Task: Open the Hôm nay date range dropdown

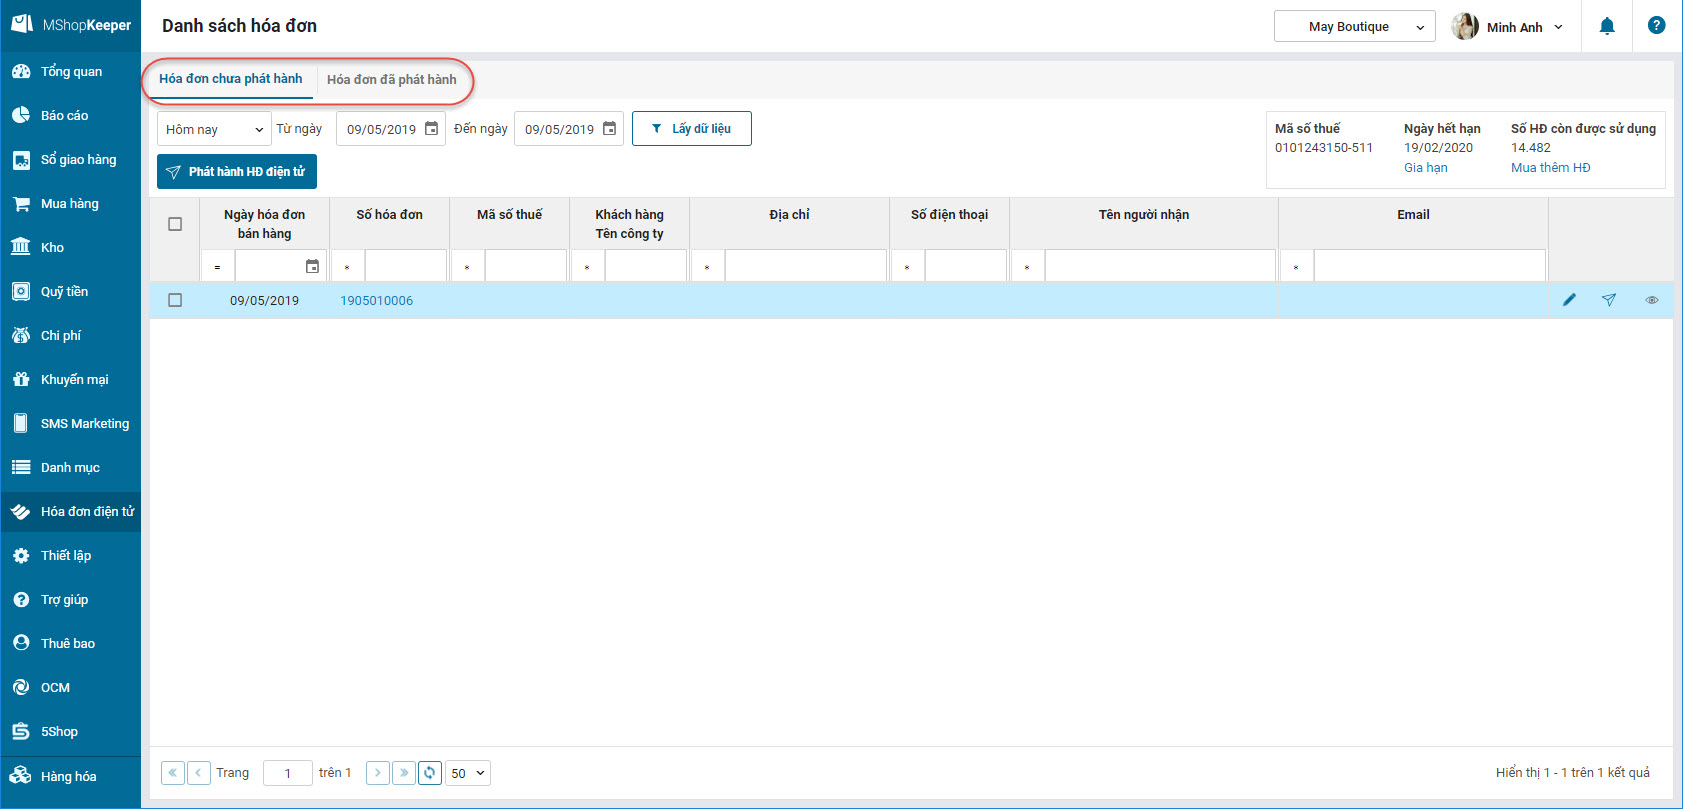Action: point(214,129)
